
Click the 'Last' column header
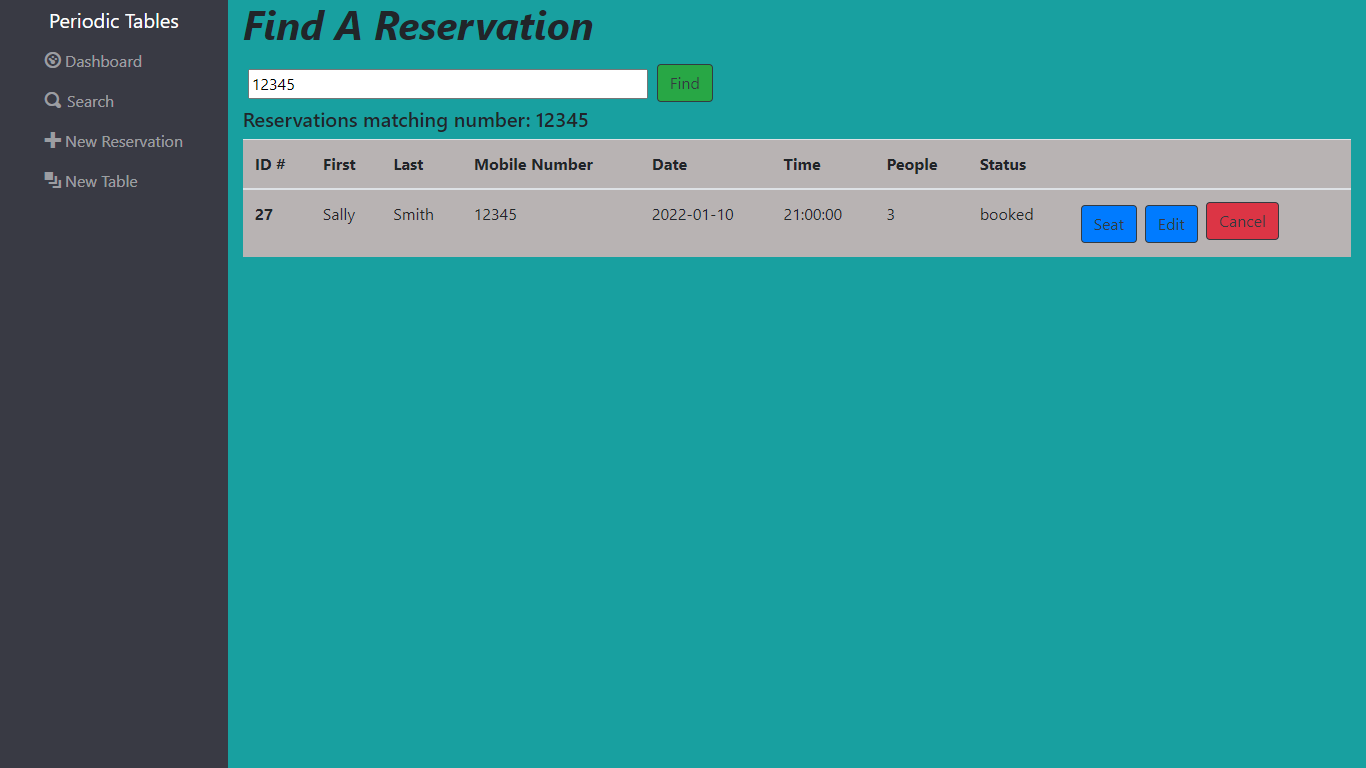click(408, 165)
